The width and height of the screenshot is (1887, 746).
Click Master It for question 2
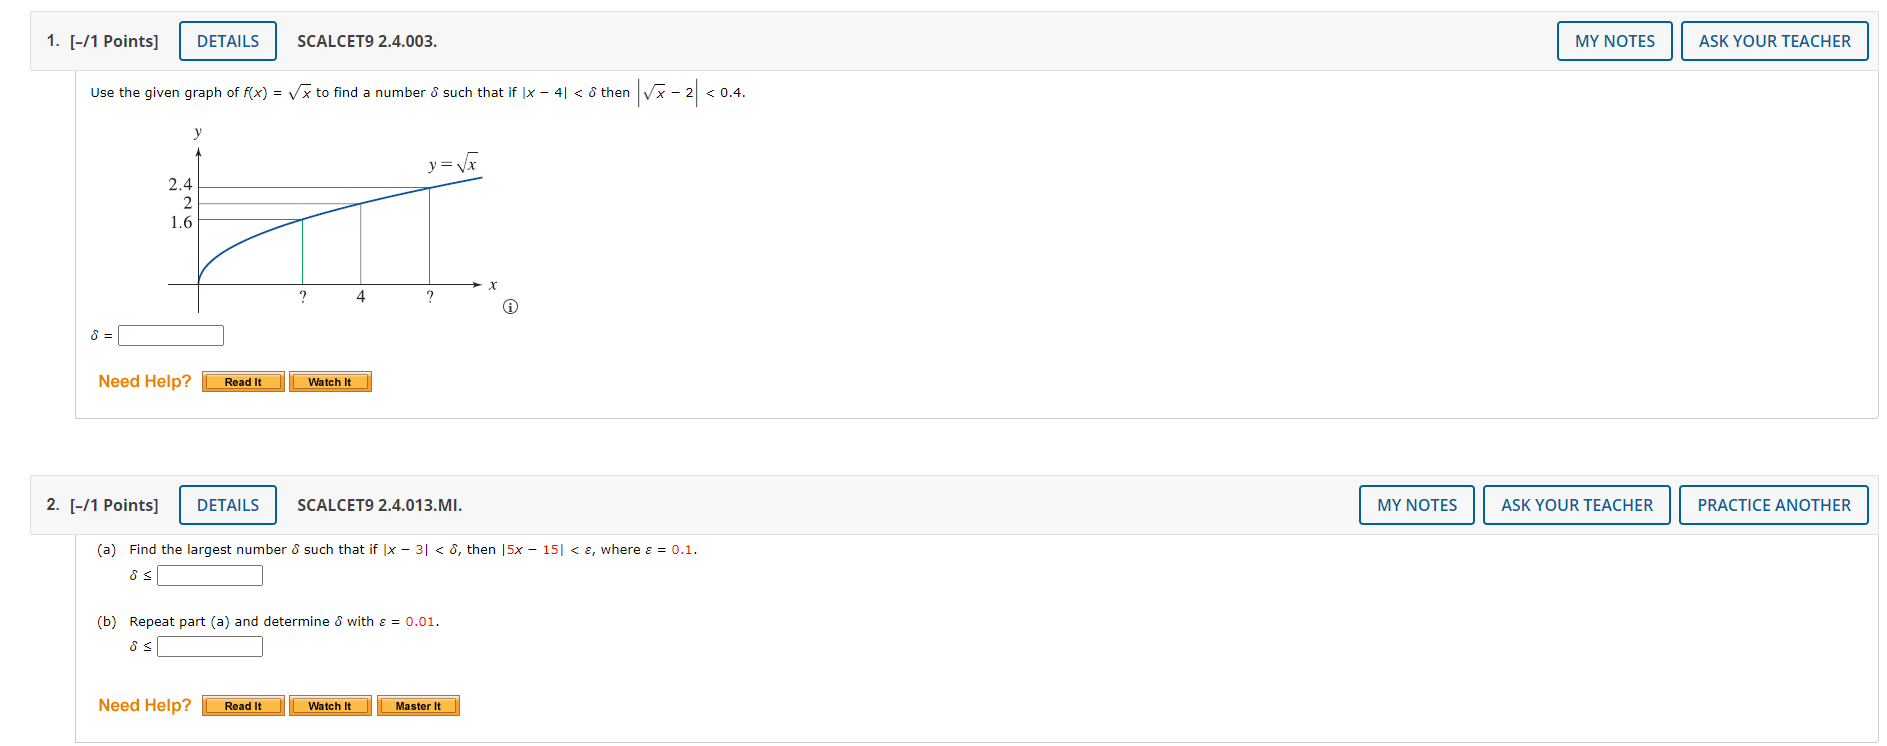[418, 705]
